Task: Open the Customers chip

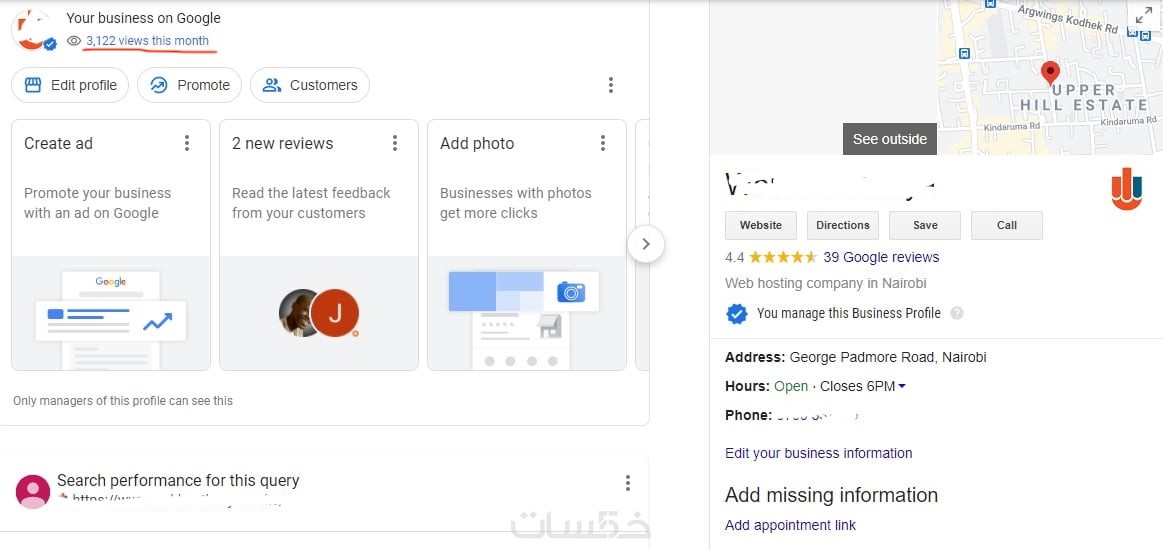Action: click(x=310, y=85)
